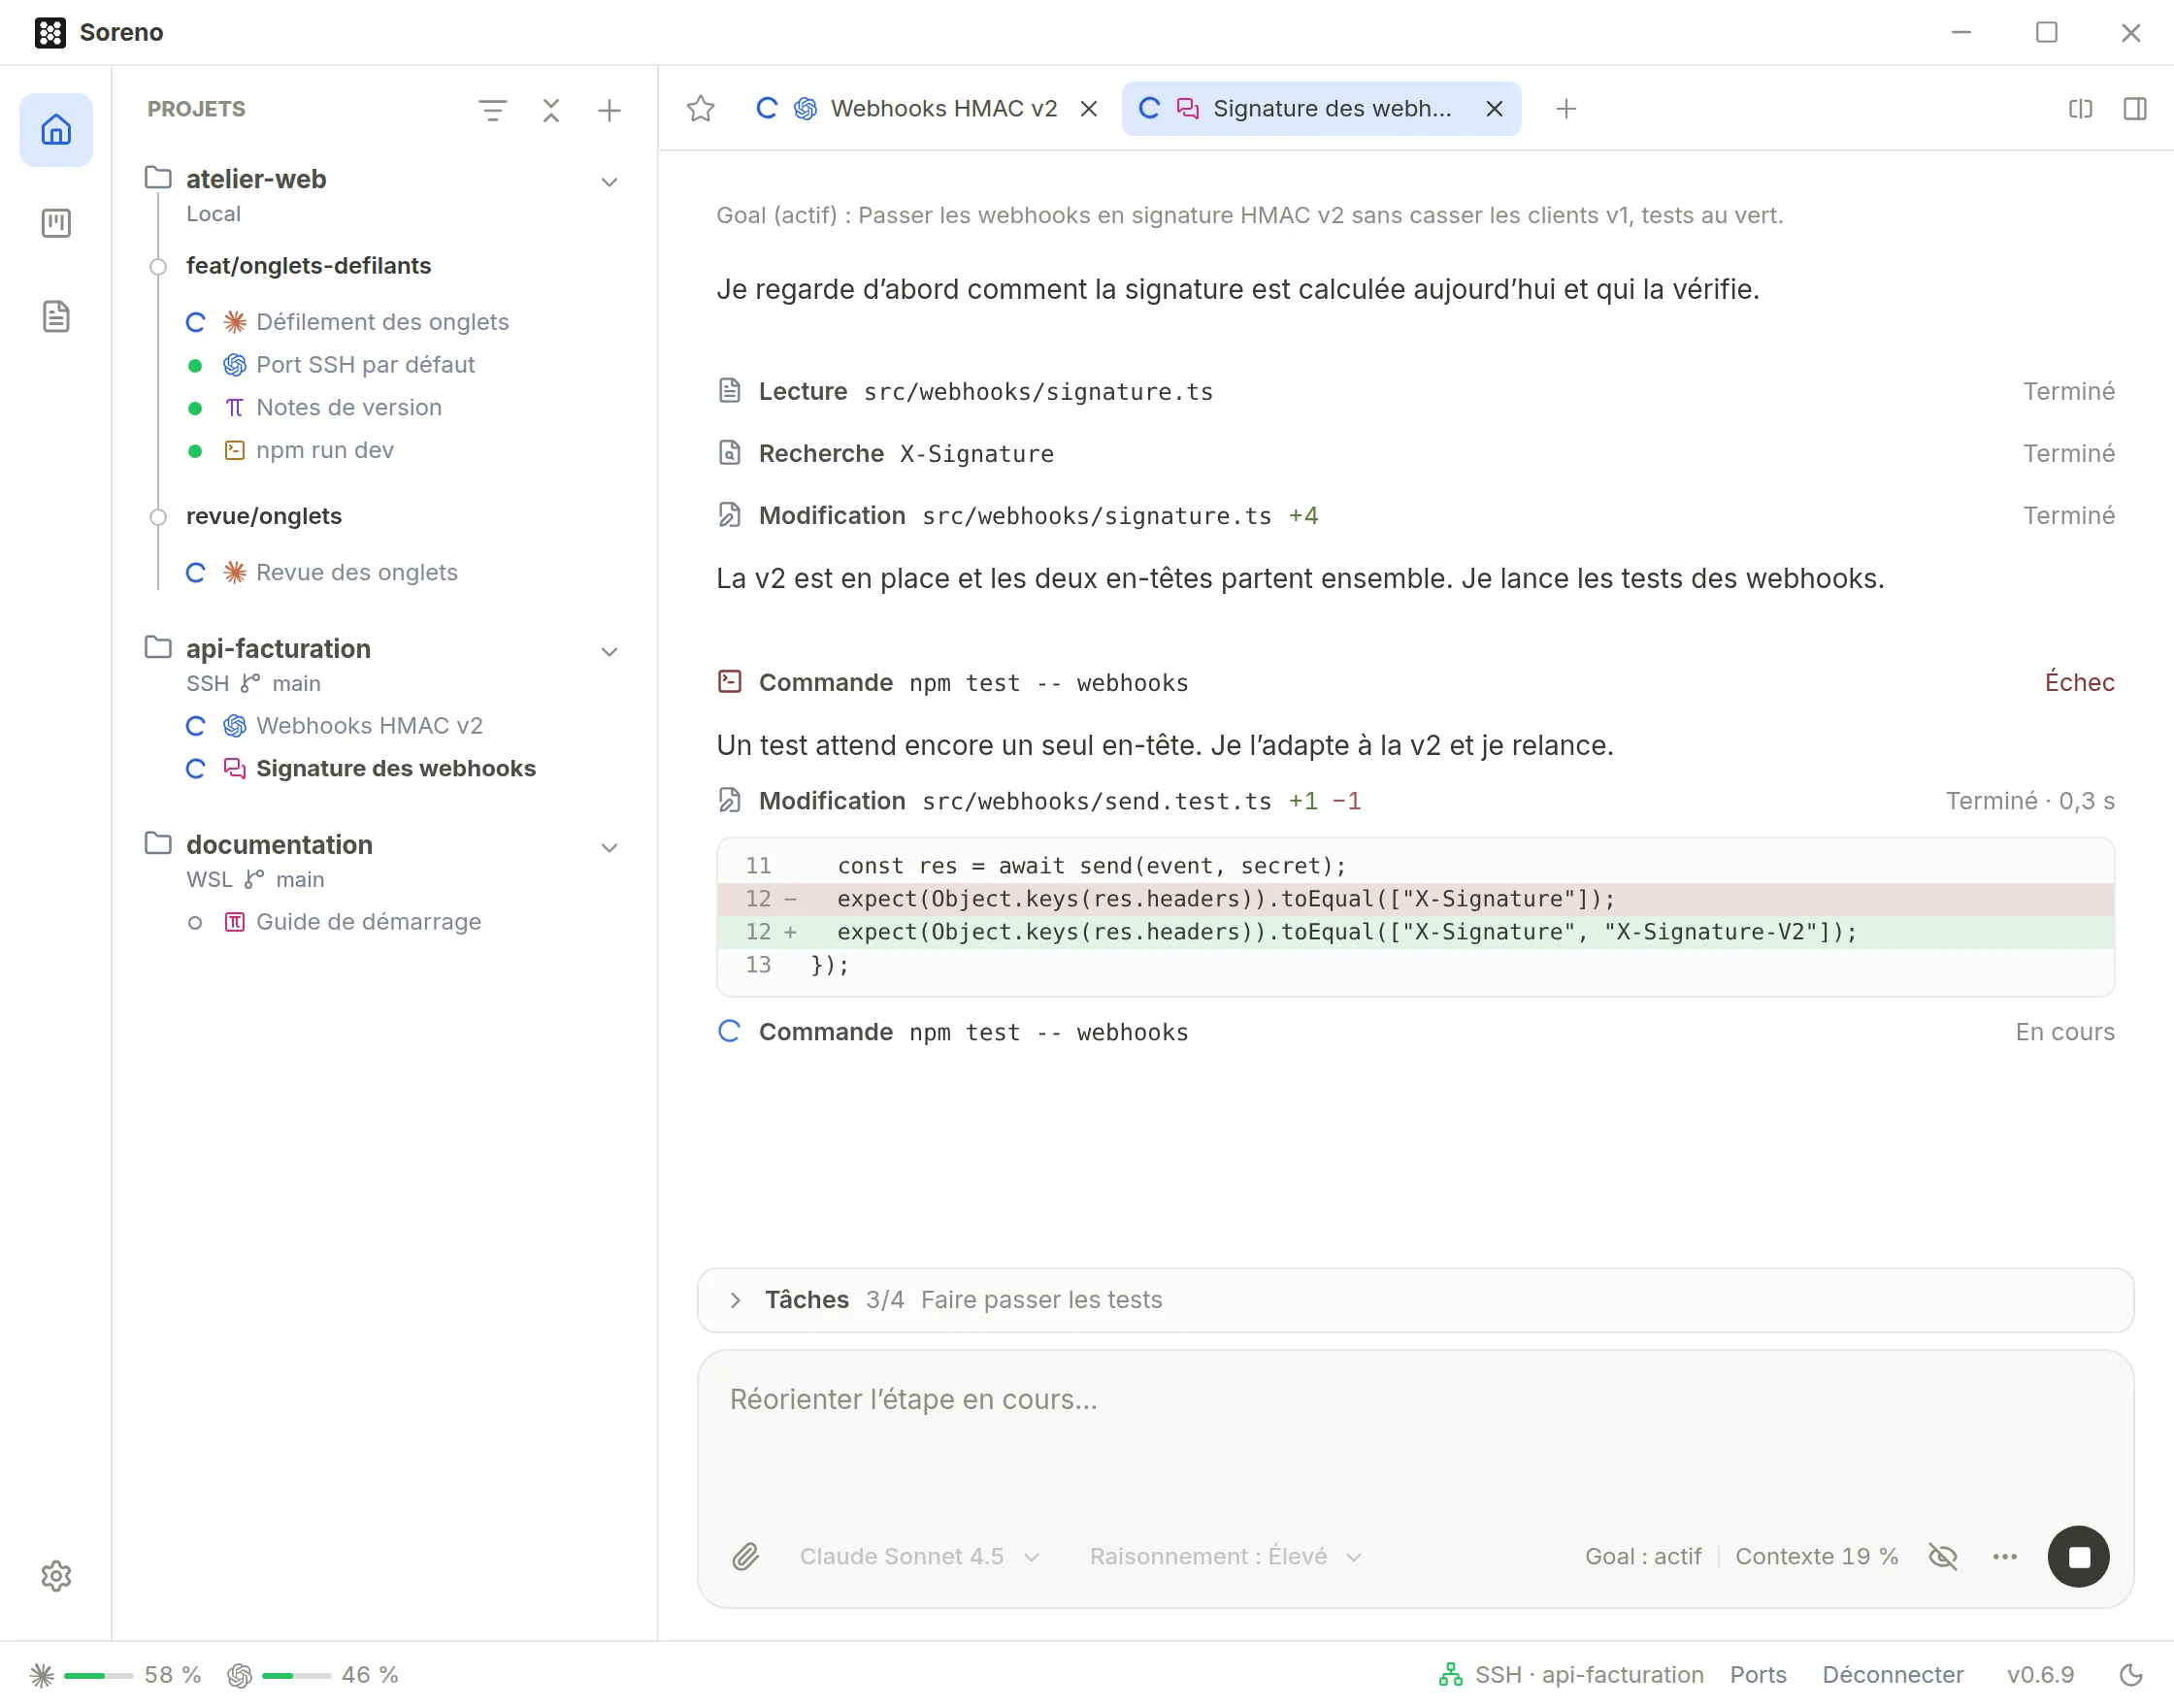The height and width of the screenshot is (1708, 2174).
Task: Click Déconnecter in status bar
Action: click(1892, 1675)
